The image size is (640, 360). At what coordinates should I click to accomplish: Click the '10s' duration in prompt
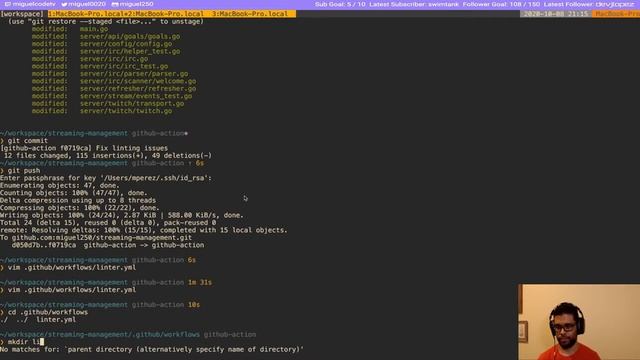(194, 305)
